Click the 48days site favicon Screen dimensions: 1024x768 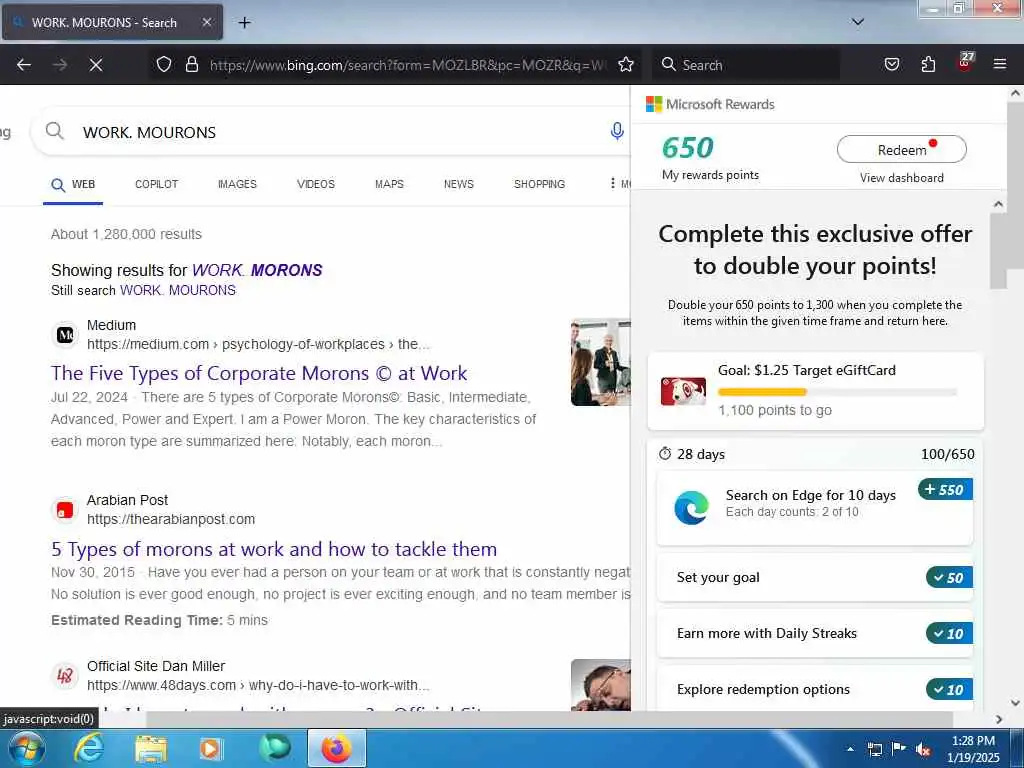[x=65, y=676]
